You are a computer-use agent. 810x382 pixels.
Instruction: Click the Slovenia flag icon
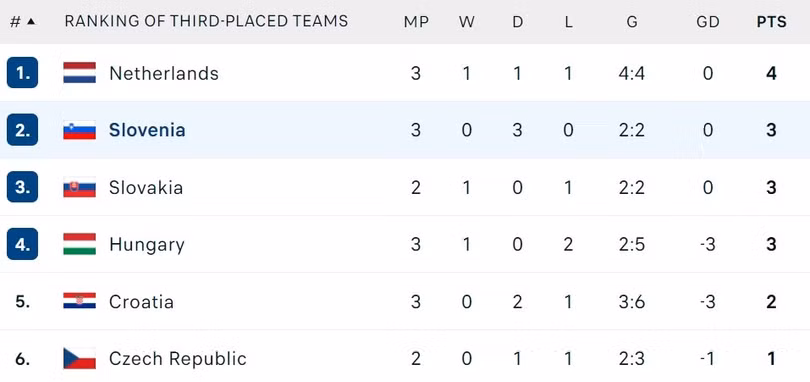click(x=80, y=130)
